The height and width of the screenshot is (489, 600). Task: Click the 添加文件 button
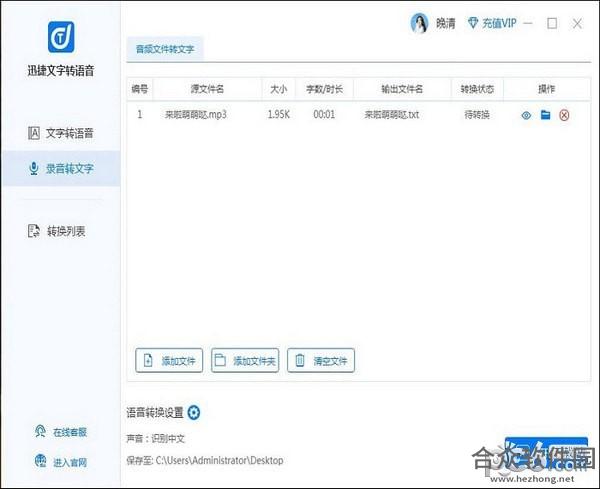point(169,360)
